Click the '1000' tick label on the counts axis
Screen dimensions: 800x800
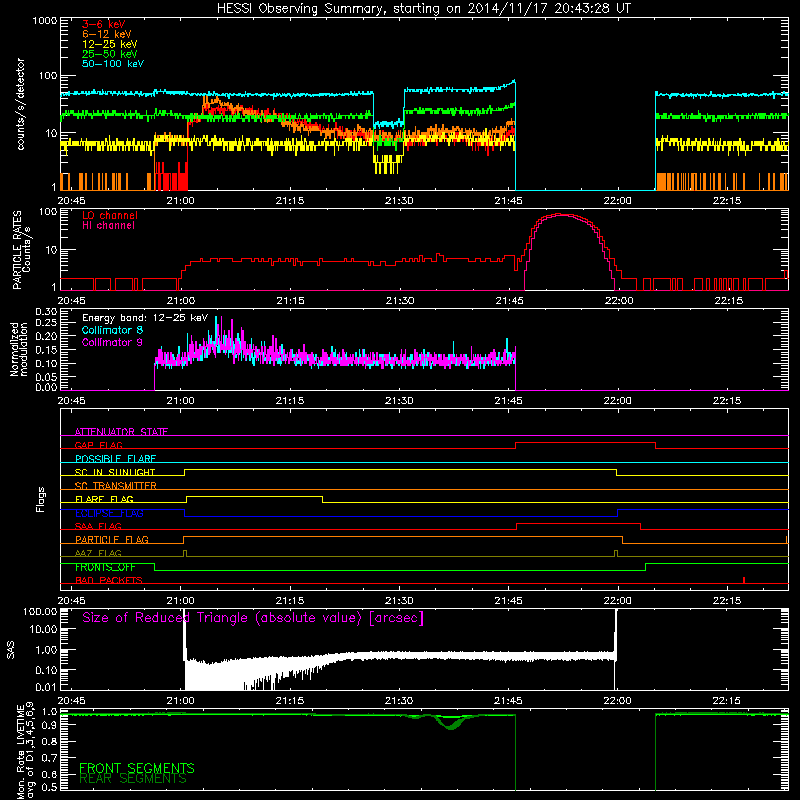click(x=44, y=21)
